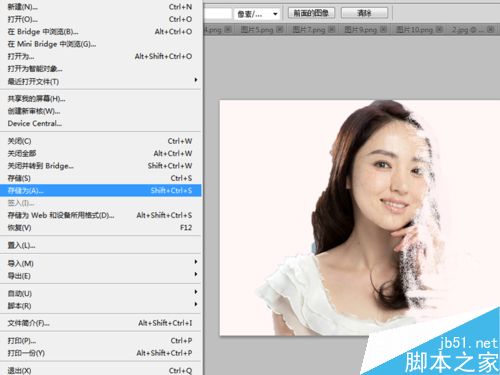The height and width of the screenshot is (375, 500).
Task: Choose 打开为智能对象... menu entry
Action: pyautogui.click(x=100, y=69)
